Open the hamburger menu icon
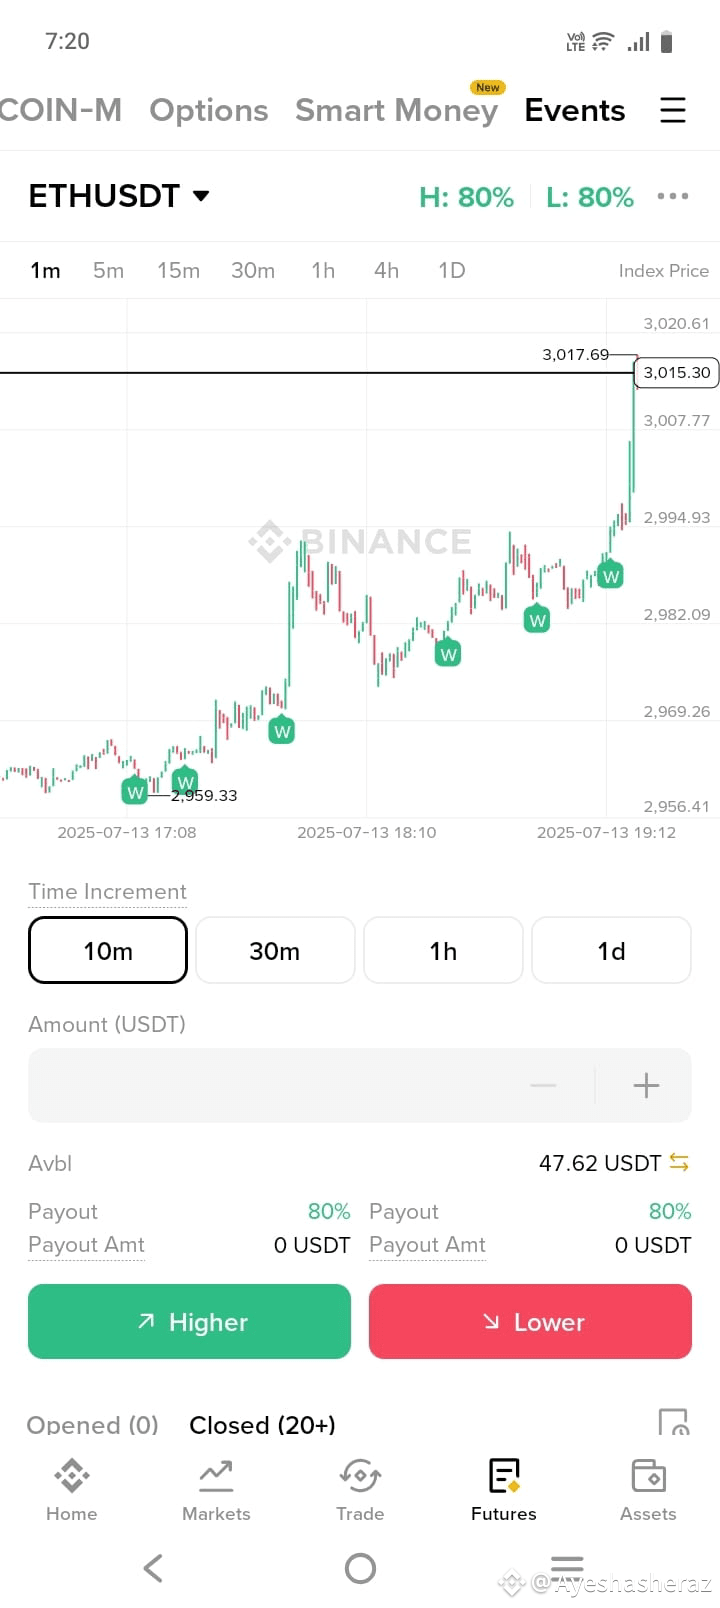Viewport: 720px width, 1608px height. point(673,110)
